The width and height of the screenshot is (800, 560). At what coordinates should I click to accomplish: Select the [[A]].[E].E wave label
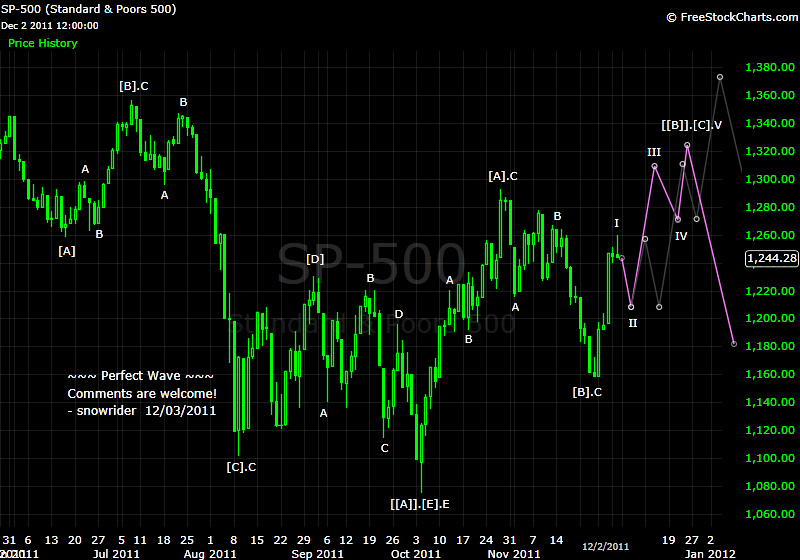click(420, 504)
